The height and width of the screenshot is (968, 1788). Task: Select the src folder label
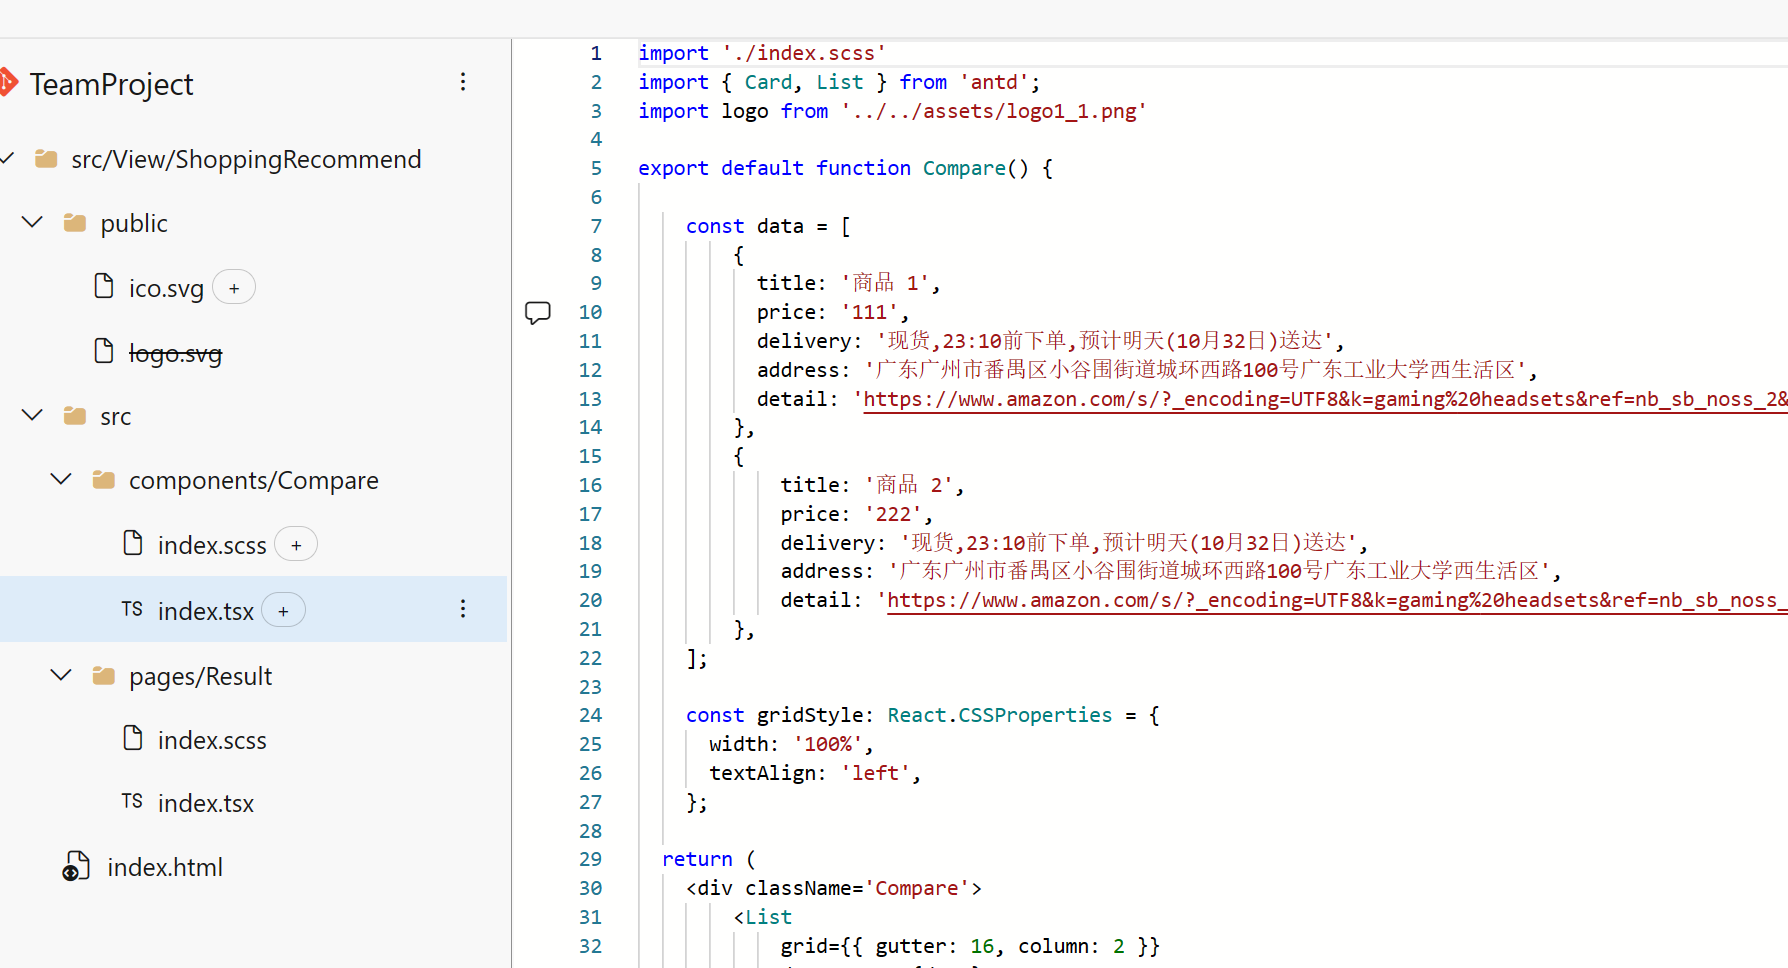coord(116,417)
